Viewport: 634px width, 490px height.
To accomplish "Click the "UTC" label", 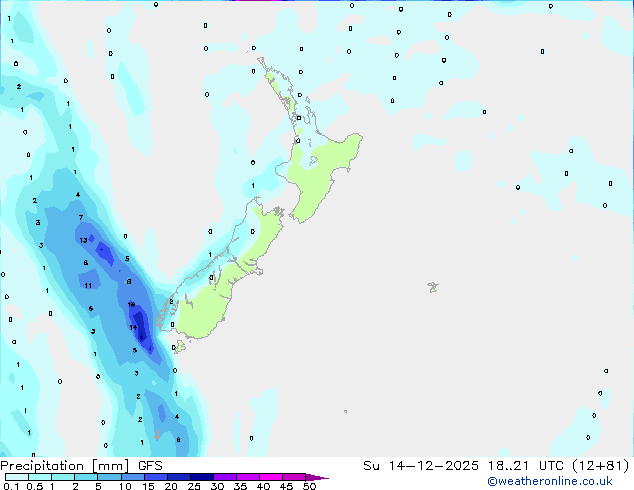I will 551,466.
